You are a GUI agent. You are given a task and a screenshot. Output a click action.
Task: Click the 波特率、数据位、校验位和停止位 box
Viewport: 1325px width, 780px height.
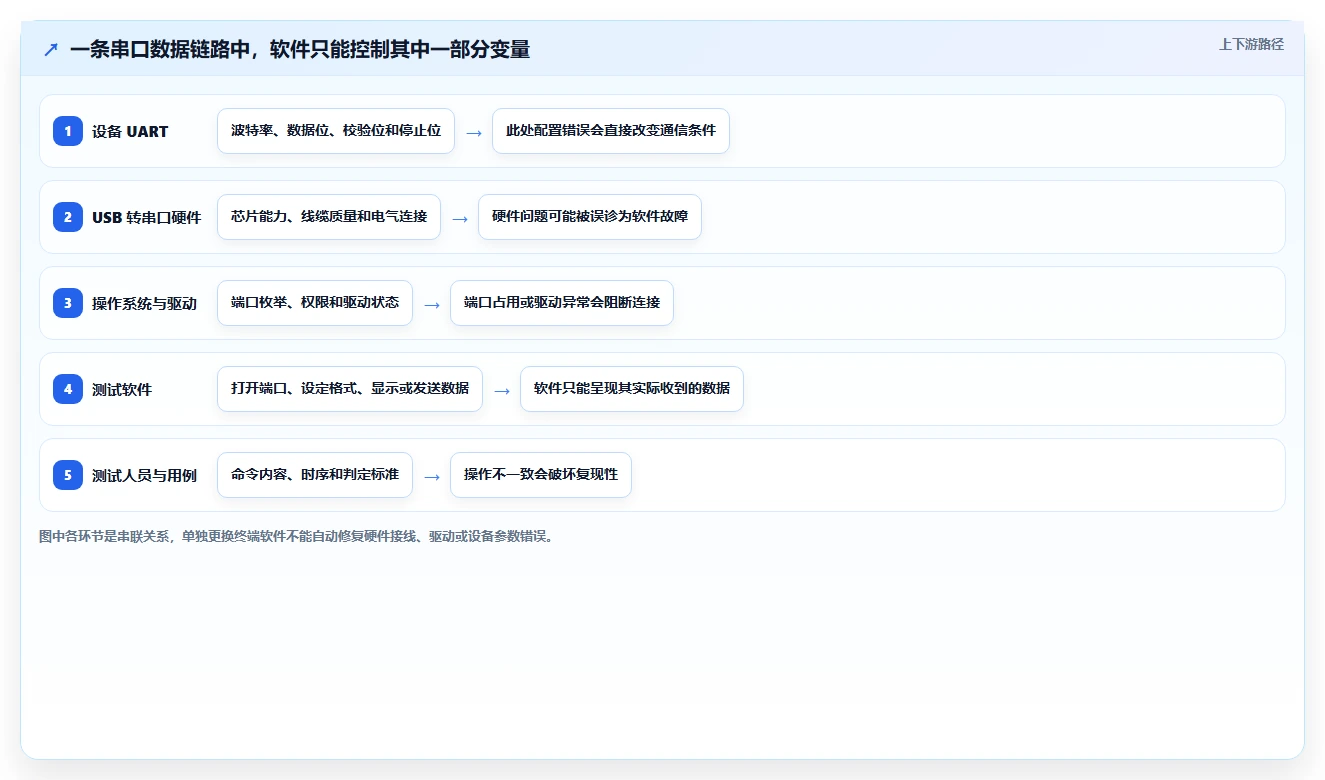click(336, 131)
